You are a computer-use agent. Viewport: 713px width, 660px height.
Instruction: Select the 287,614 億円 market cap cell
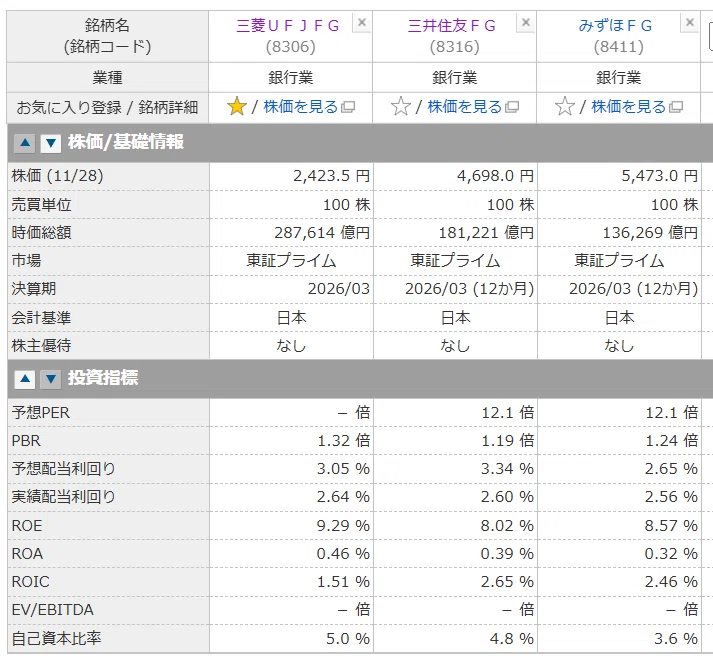[291, 233]
